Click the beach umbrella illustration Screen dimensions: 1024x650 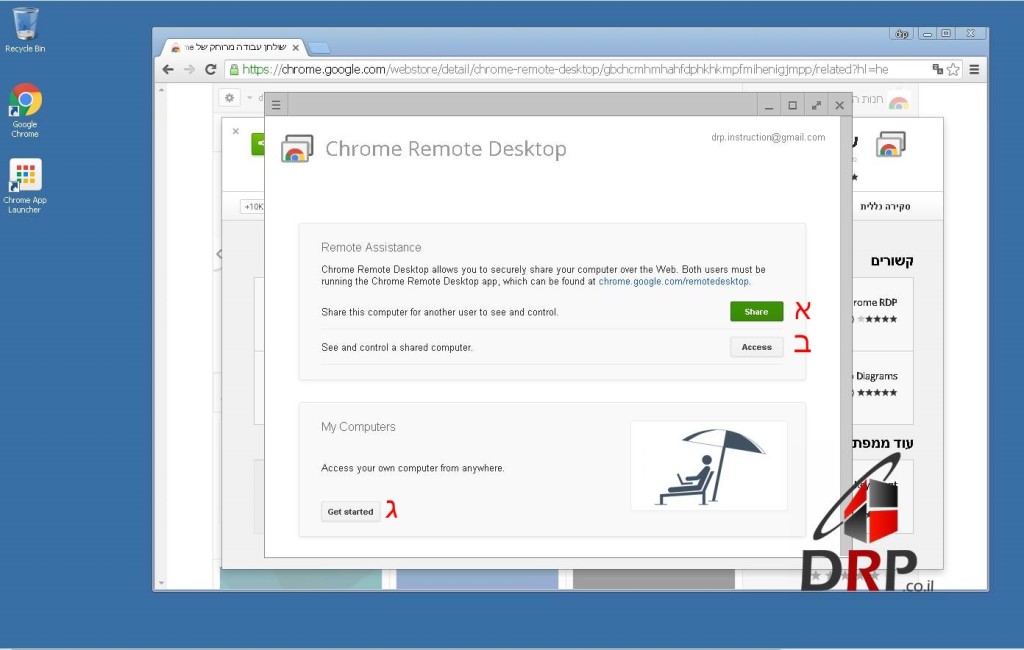708,465
